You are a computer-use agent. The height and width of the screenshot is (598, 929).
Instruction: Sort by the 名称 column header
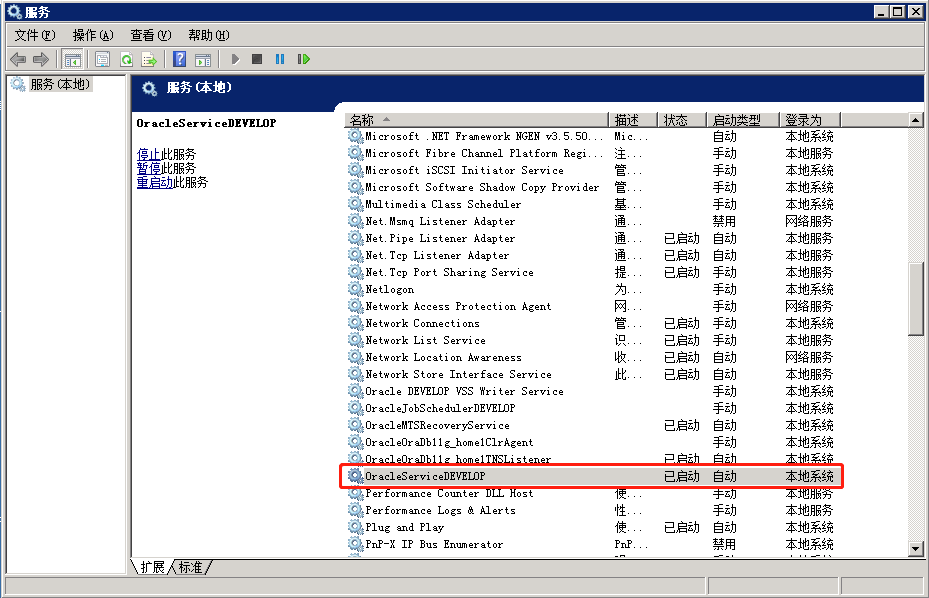tap(476, 120)
